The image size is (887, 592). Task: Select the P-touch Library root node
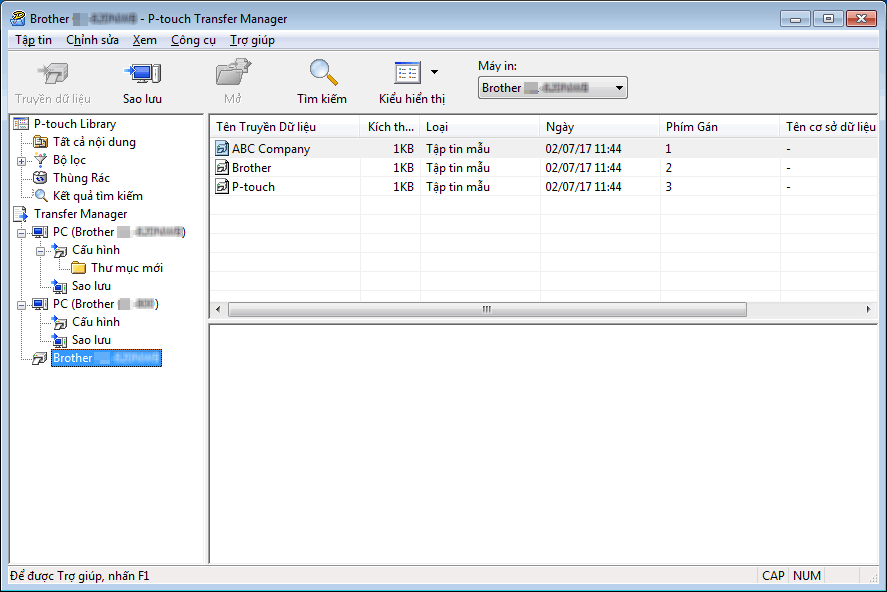click(74, 124)
